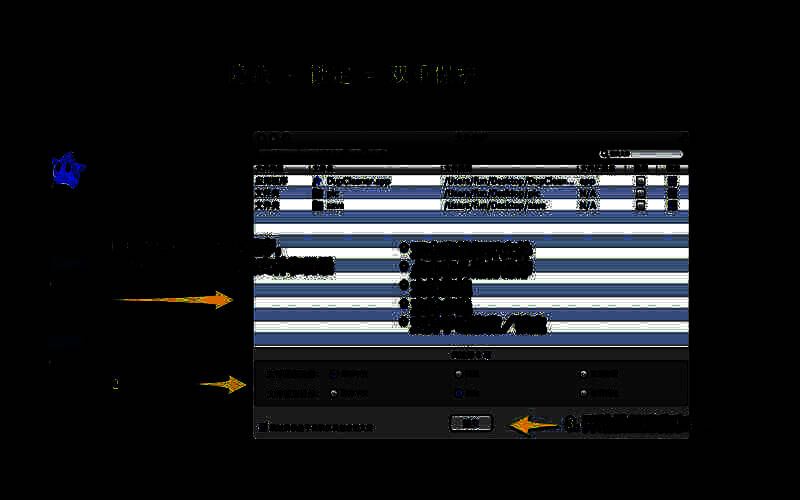Tick the first checkbox in DupCleaner.app row

coord(640,181)
